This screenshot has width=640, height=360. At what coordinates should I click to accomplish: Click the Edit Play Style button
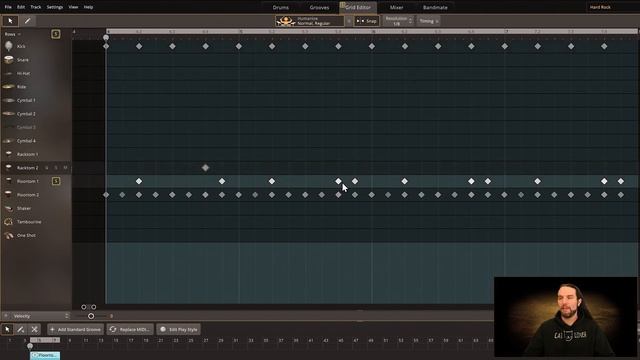(178, 329)
